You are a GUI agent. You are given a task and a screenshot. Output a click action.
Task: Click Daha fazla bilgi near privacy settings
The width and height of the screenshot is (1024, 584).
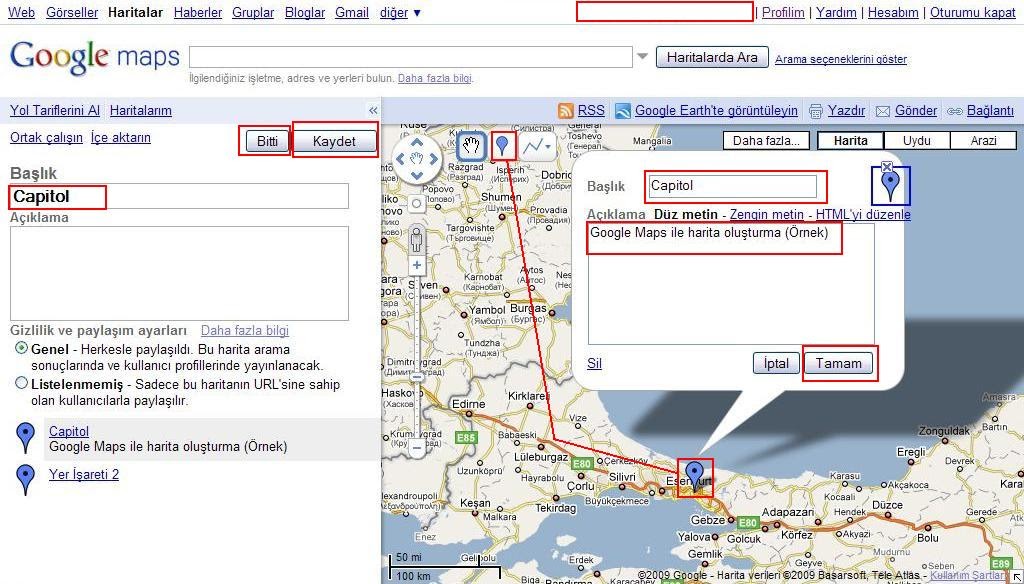245,331
